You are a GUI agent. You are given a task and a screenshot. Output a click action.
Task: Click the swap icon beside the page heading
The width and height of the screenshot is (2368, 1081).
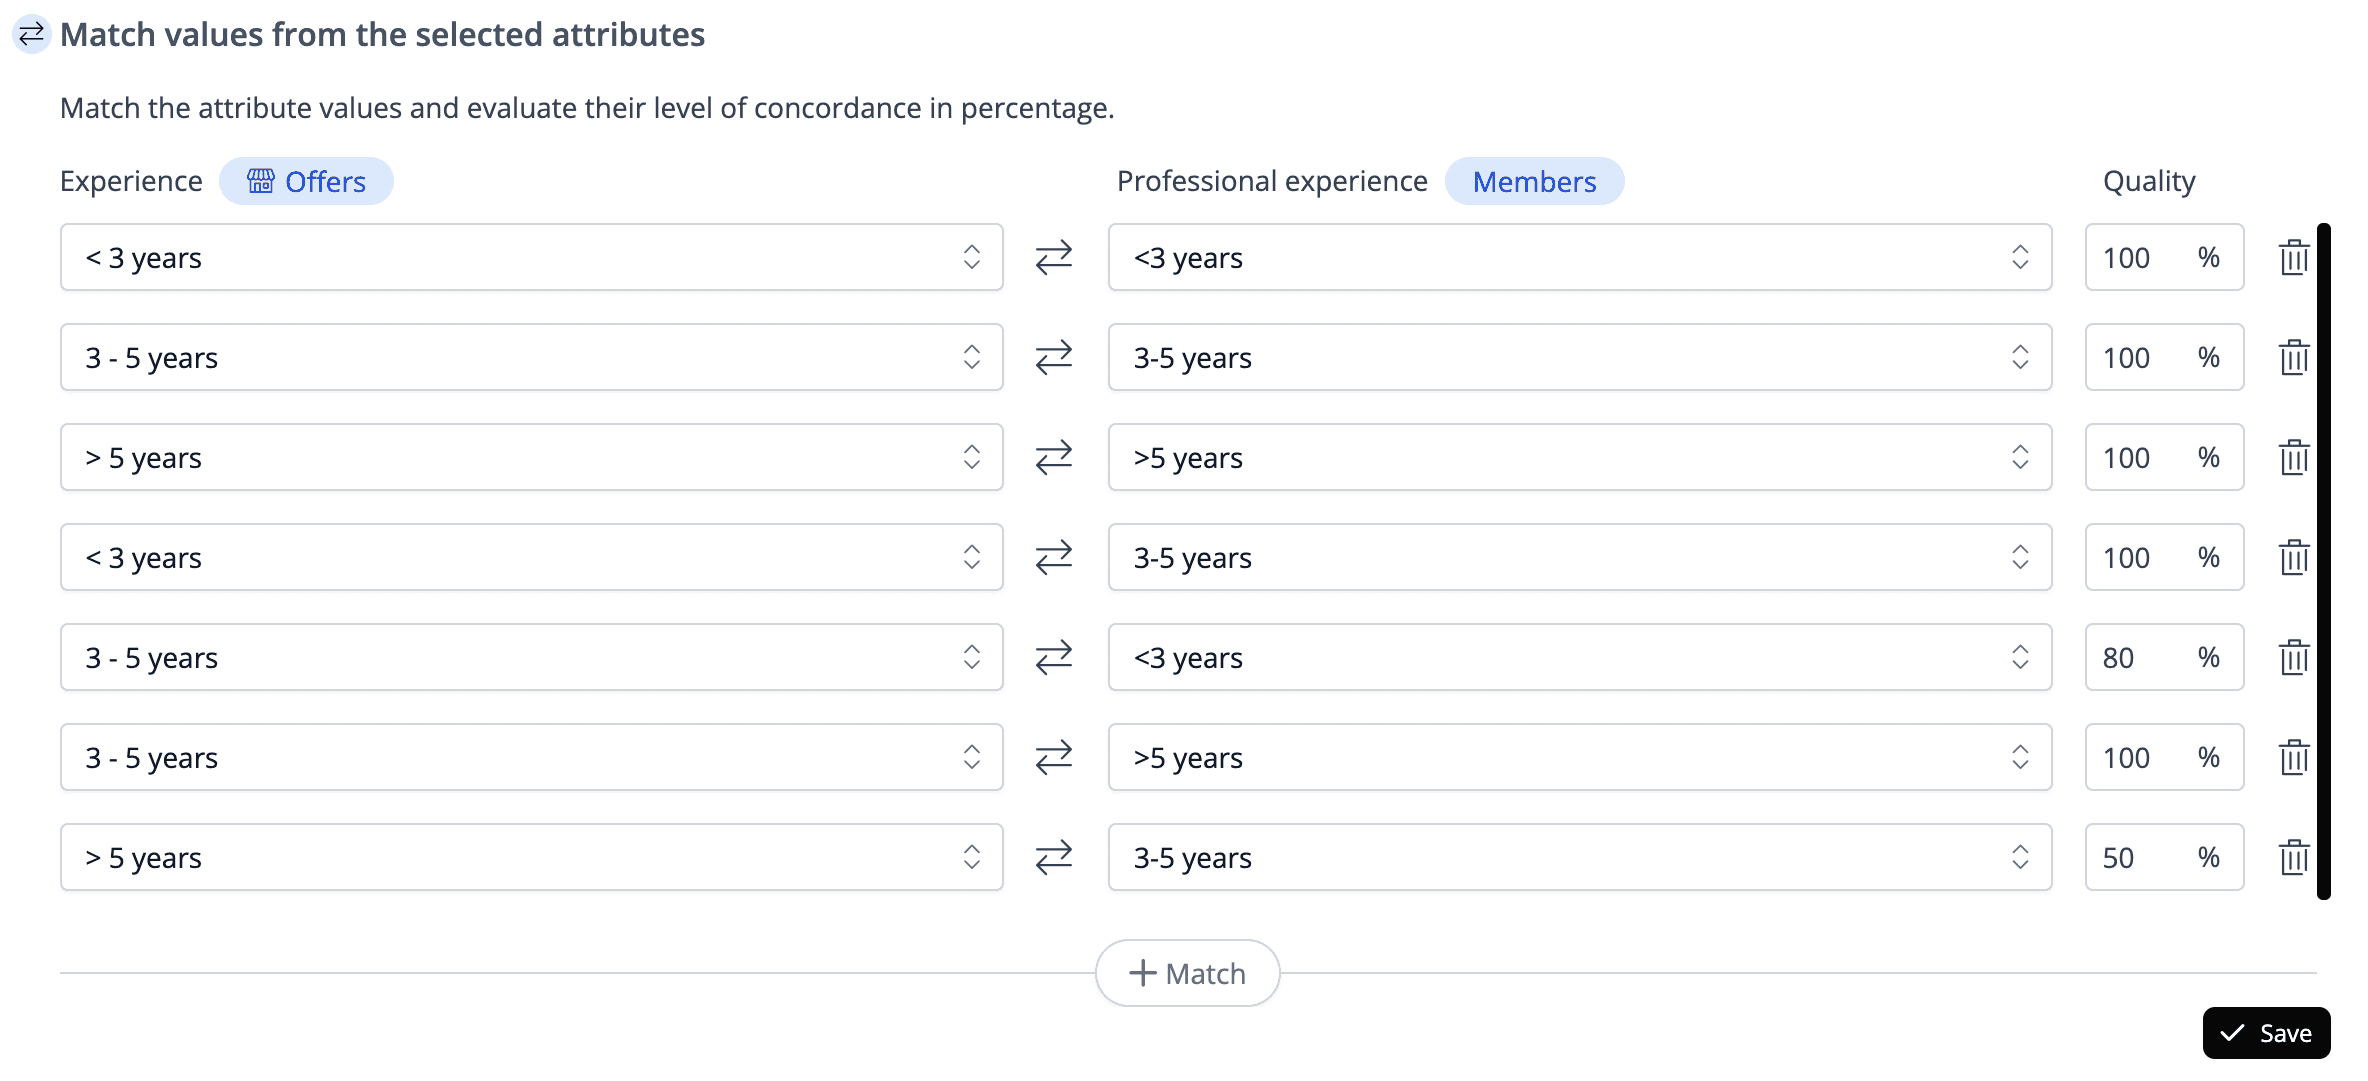click(x=31, y=35)
